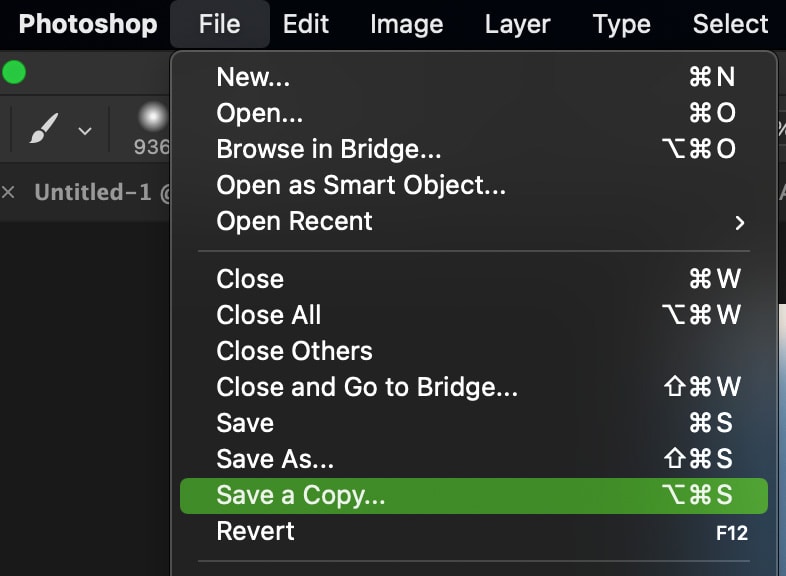This screenshot has width=786, height=576.
Task: Select Open… menu entry
Action: 474,113
